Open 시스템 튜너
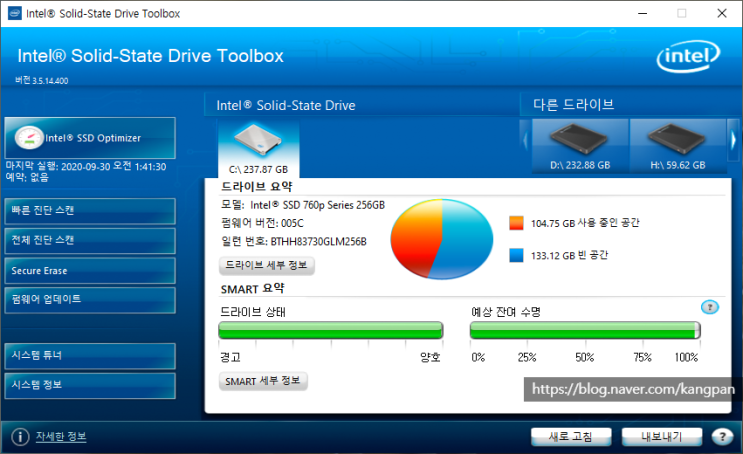Screen dimensions: 743x454 pos(90,356)
